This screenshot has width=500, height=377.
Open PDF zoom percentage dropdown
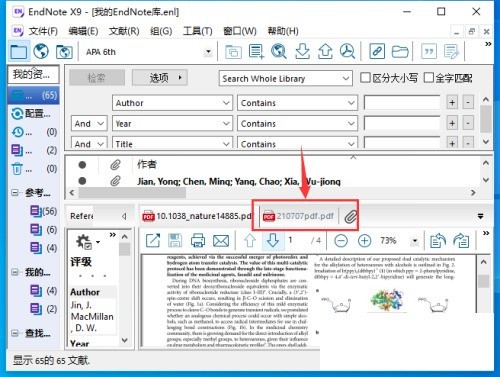415,240
